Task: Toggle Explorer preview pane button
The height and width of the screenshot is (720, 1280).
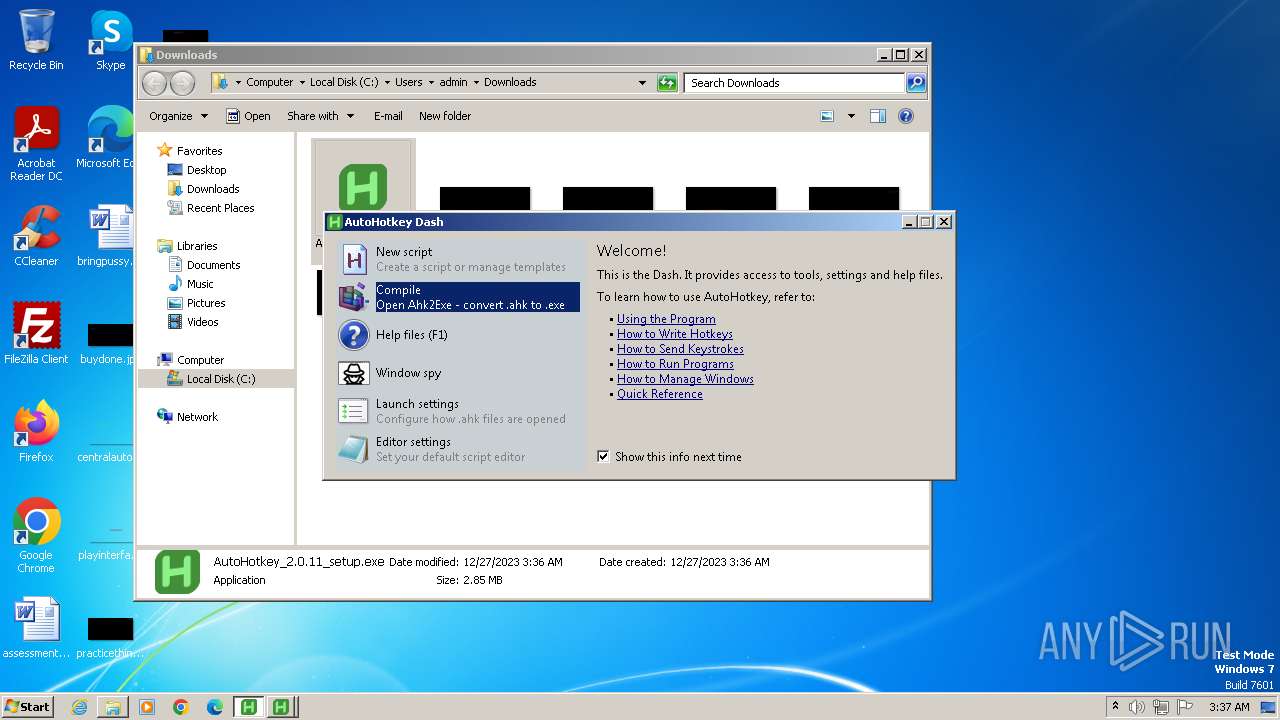Action: (x=877, y=116)
